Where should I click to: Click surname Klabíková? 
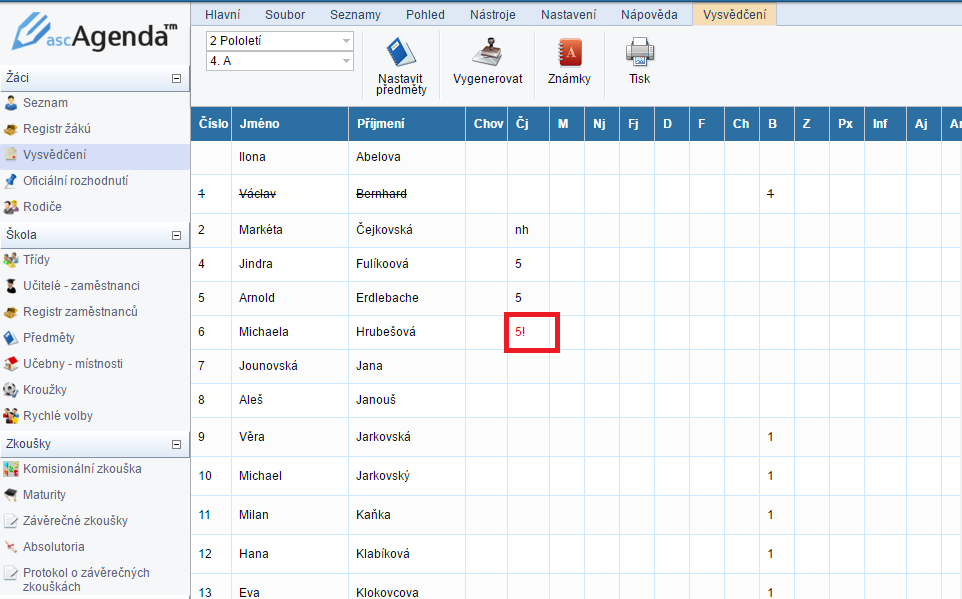point(382,554)
